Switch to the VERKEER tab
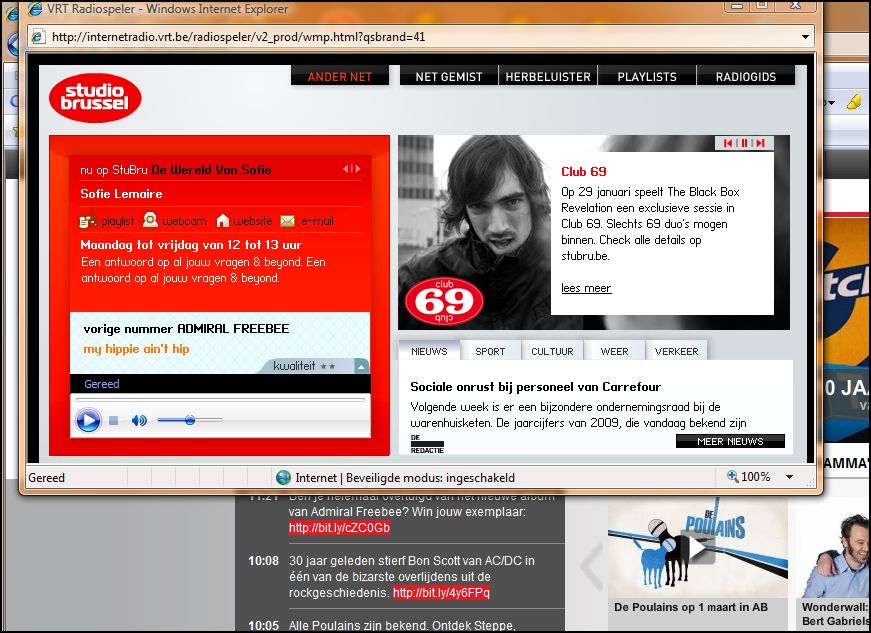This screenshot has height=633, width=871. pos(677,351)
